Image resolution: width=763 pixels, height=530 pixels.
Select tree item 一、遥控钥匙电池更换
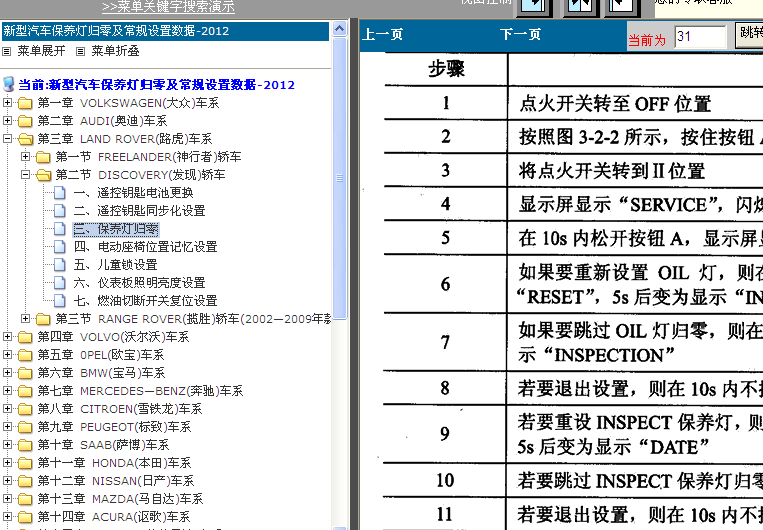click(x=133, y=193)
